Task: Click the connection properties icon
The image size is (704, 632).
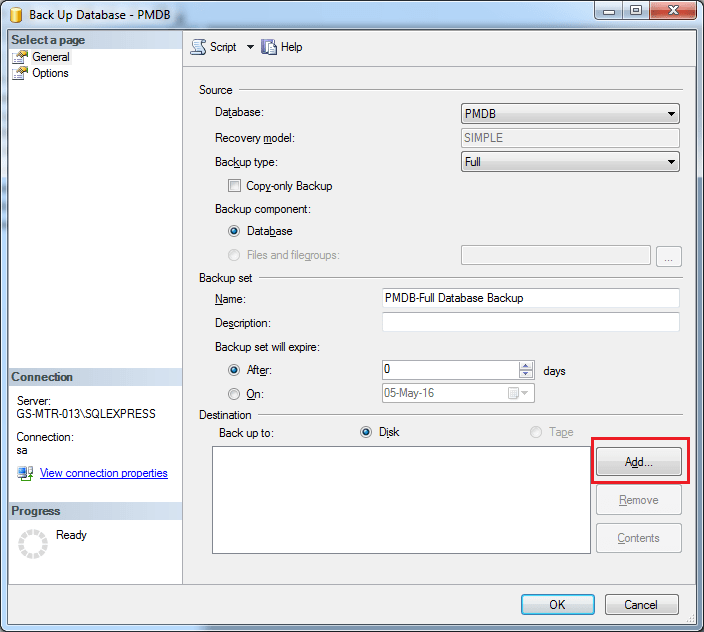Action: (x=25, y=473)
